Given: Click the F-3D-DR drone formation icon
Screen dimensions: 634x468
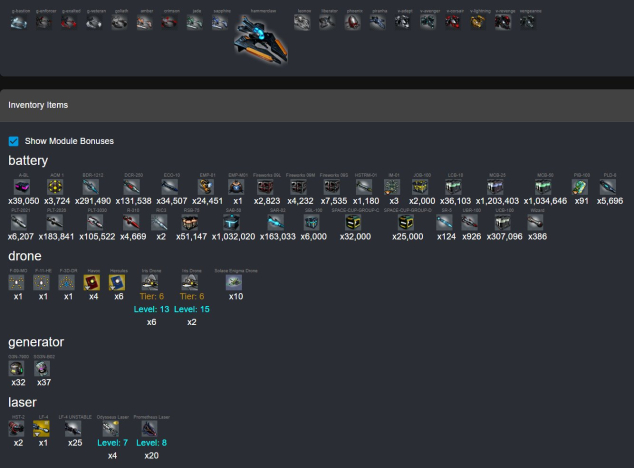Looking at the screenshot, I should (x=68, y=284).
